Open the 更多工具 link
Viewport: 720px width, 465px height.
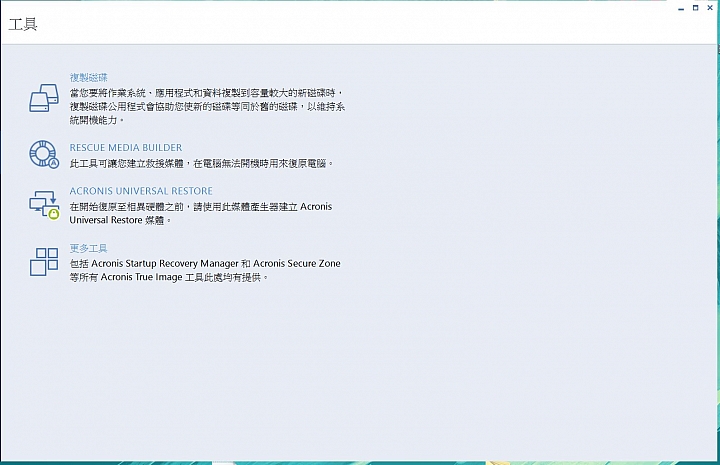click(x=89, y=248)
